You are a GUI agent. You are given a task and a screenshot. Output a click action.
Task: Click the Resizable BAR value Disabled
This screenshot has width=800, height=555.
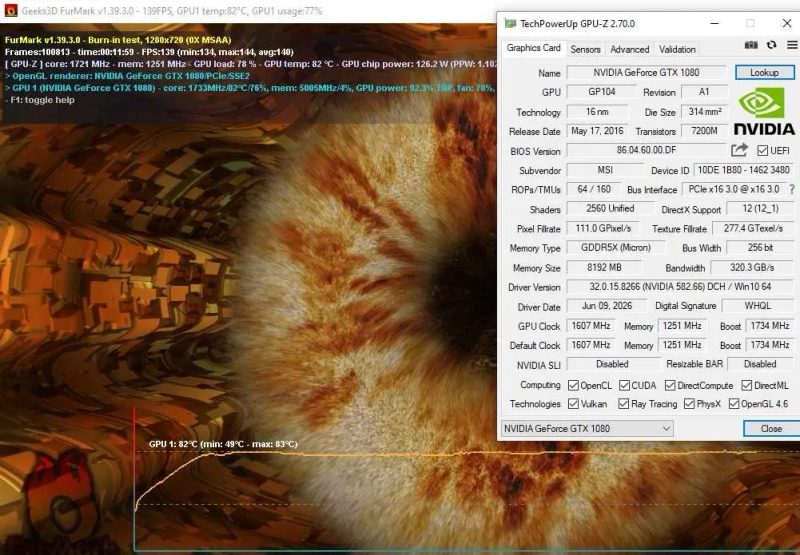(760, 364)
